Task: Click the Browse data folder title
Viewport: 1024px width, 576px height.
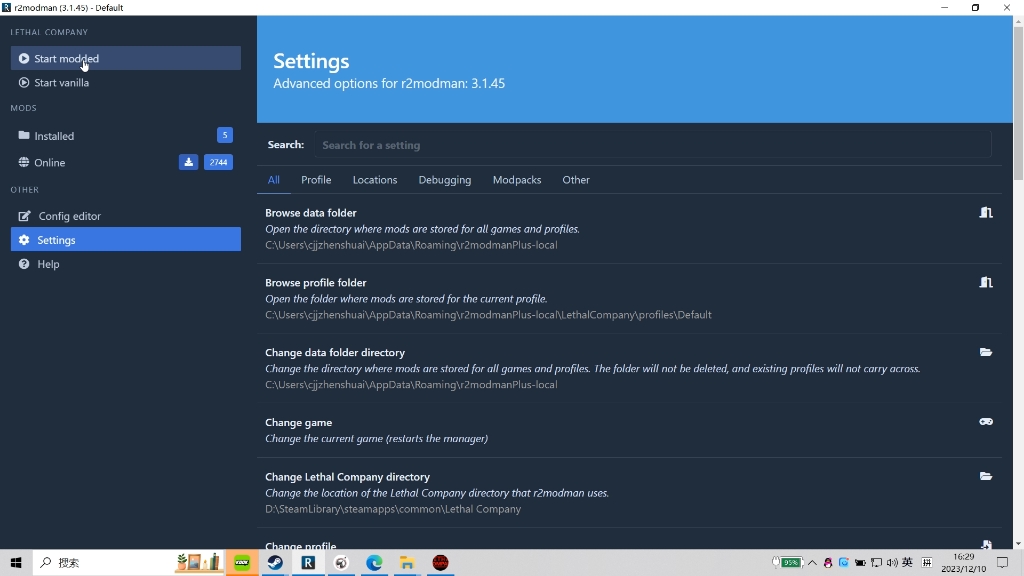Action: (x=311, y=213)
